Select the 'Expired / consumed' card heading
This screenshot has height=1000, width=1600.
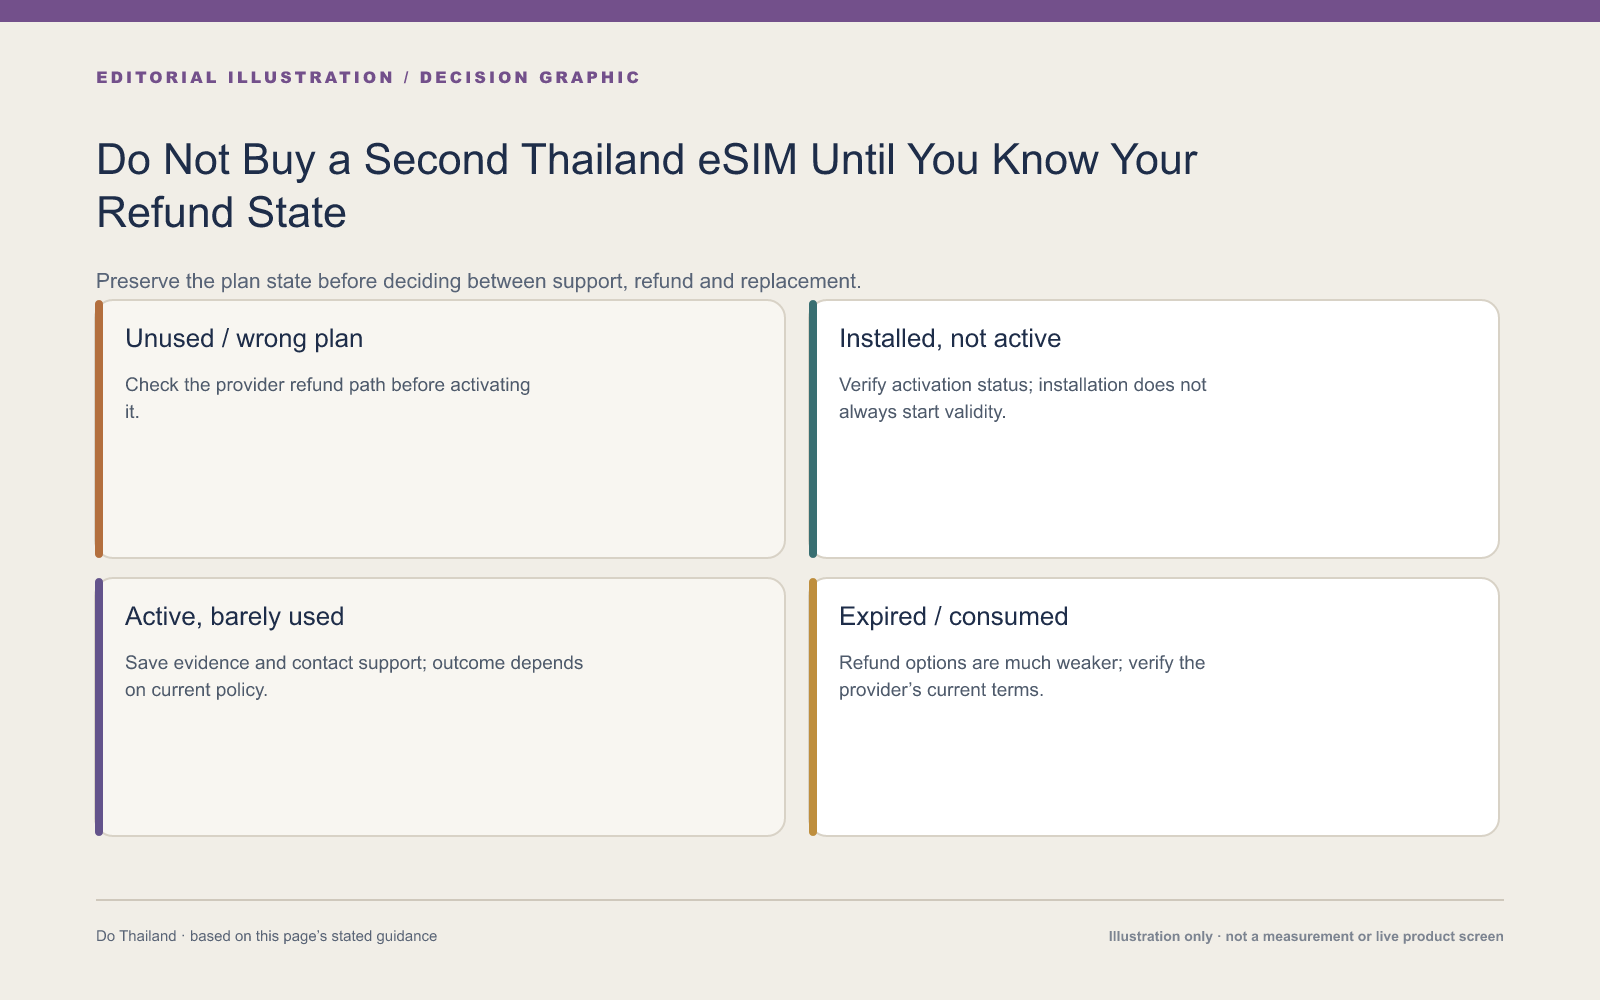click(954, 616)
